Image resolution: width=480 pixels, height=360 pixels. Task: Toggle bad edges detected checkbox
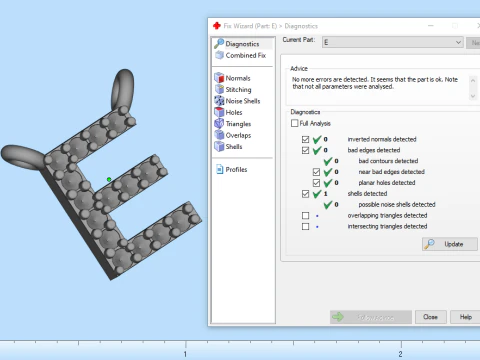(x=305, y=150)
